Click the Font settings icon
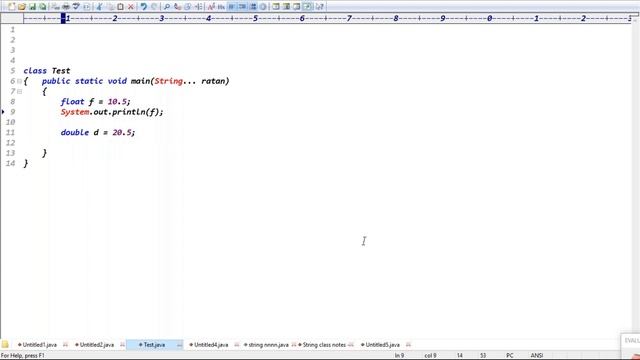The height and width of the screenshot is (360, 640). coord(211,7)
